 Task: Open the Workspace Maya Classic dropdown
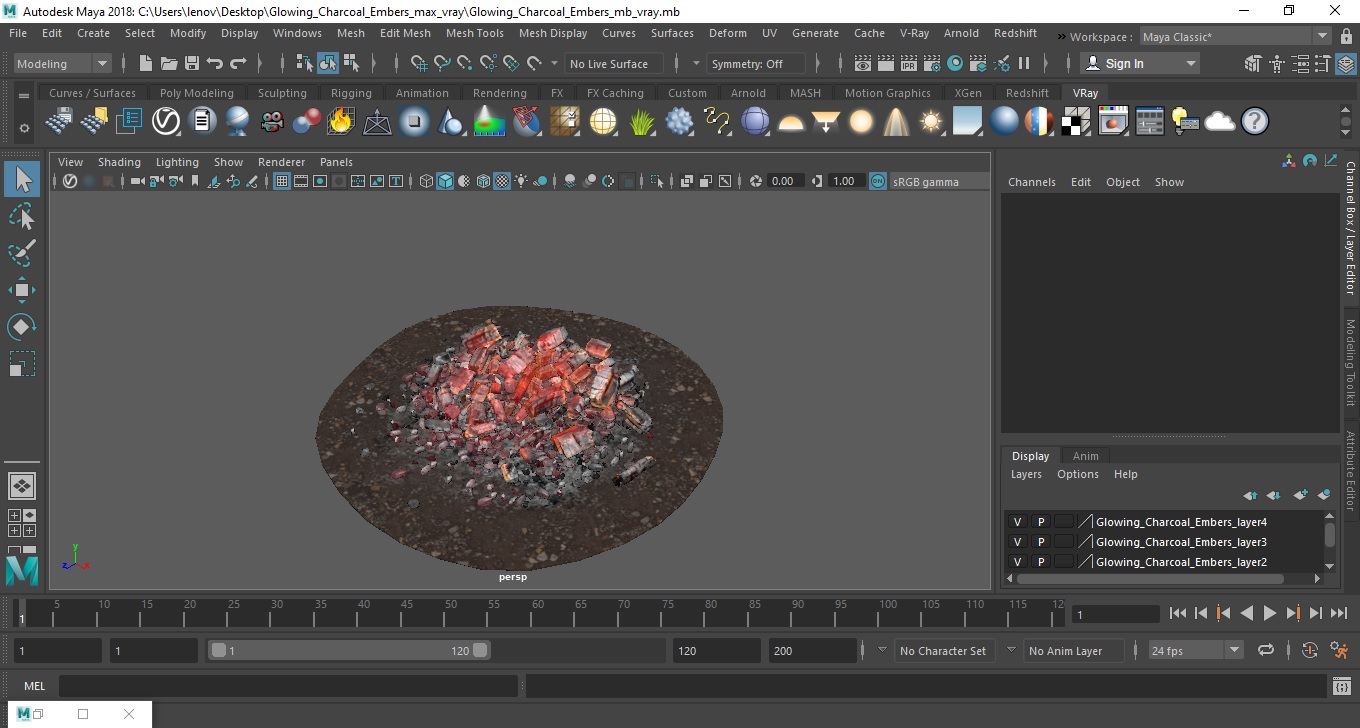click(1236, 37)
